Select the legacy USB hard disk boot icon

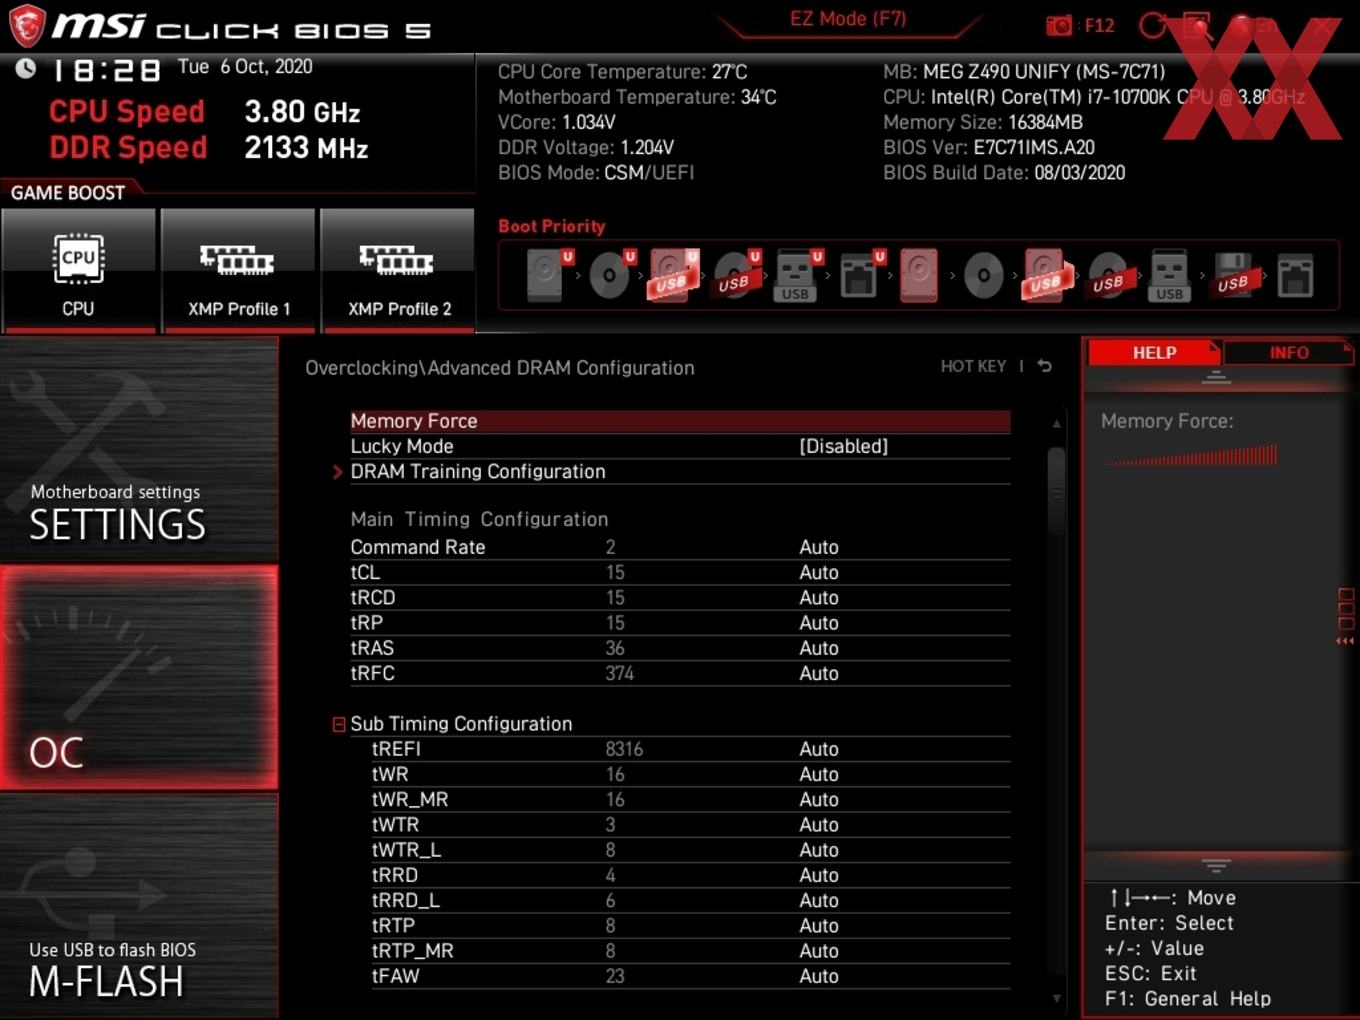[x=1045, y=275]
